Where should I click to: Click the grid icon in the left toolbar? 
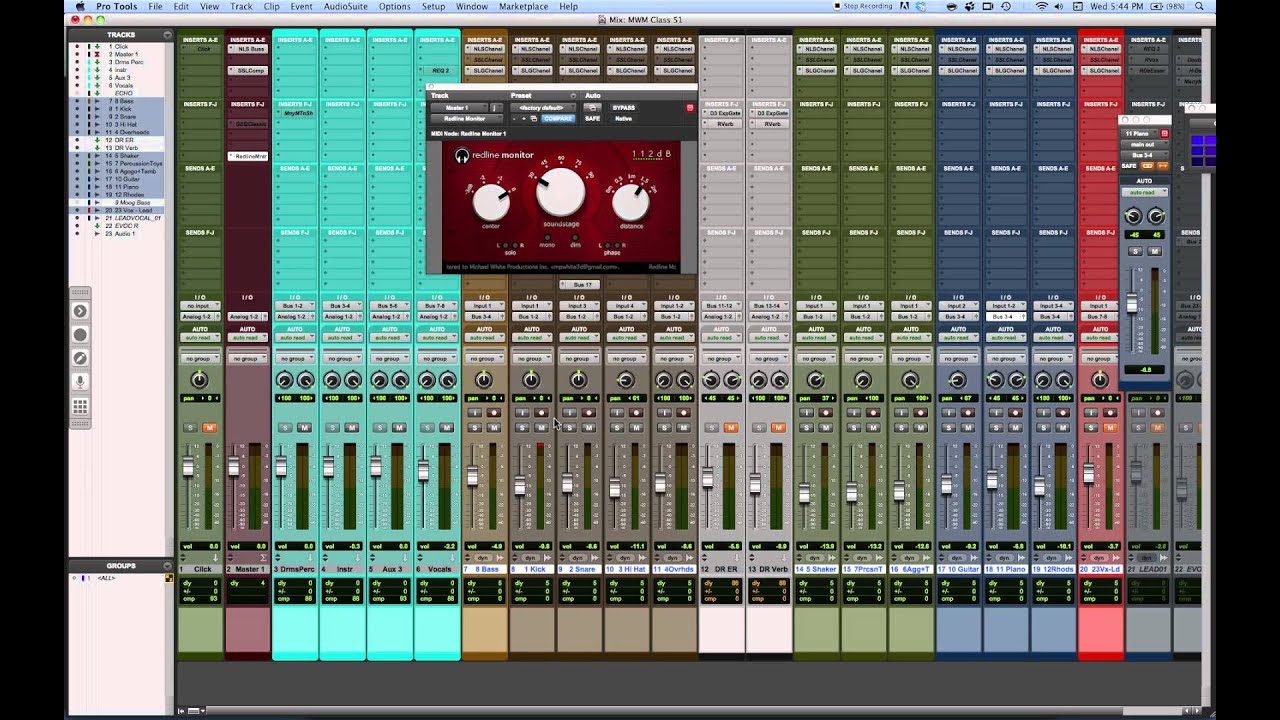pos(80,406)
